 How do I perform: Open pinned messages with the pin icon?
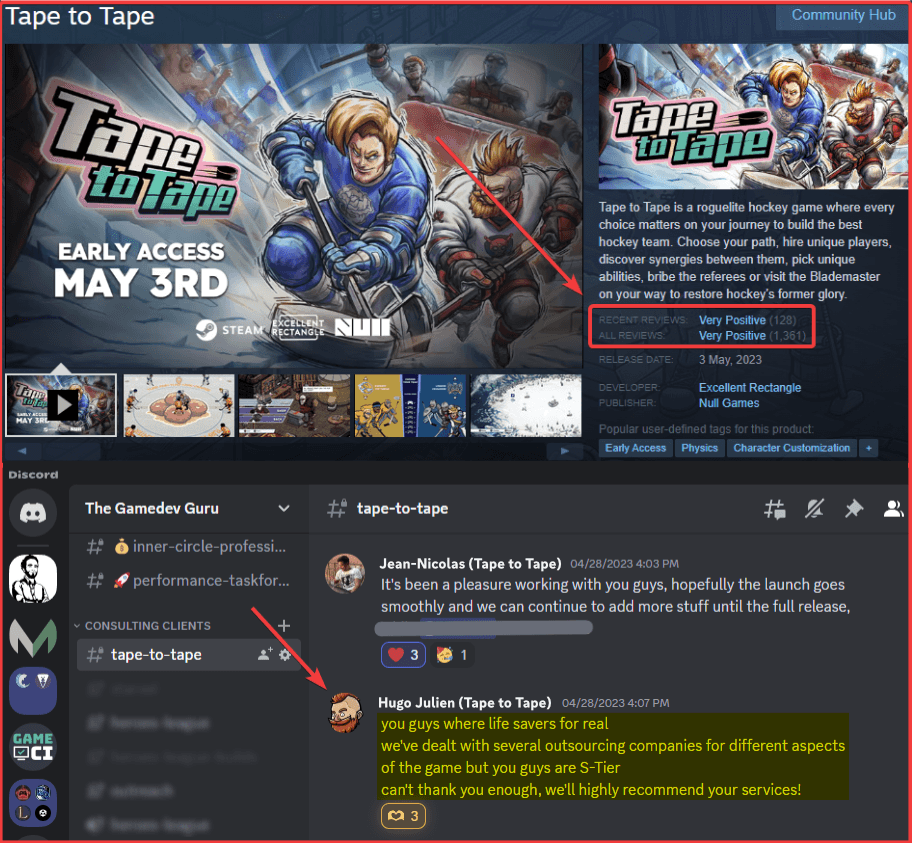pyautogui.click(x=853, y=509)
